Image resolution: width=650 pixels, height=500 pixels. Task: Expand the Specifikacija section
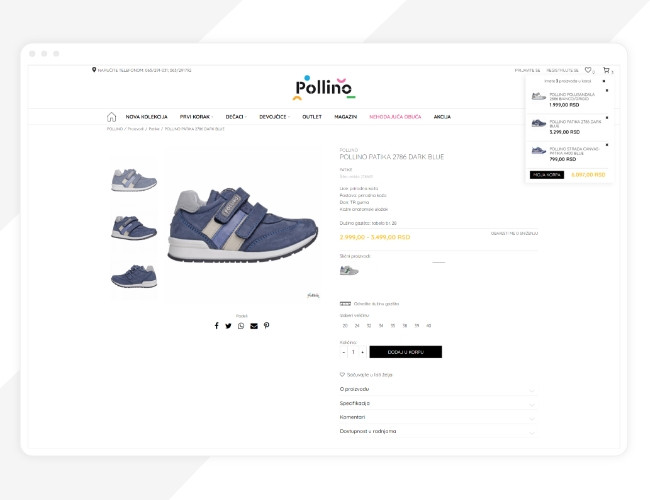438,403
